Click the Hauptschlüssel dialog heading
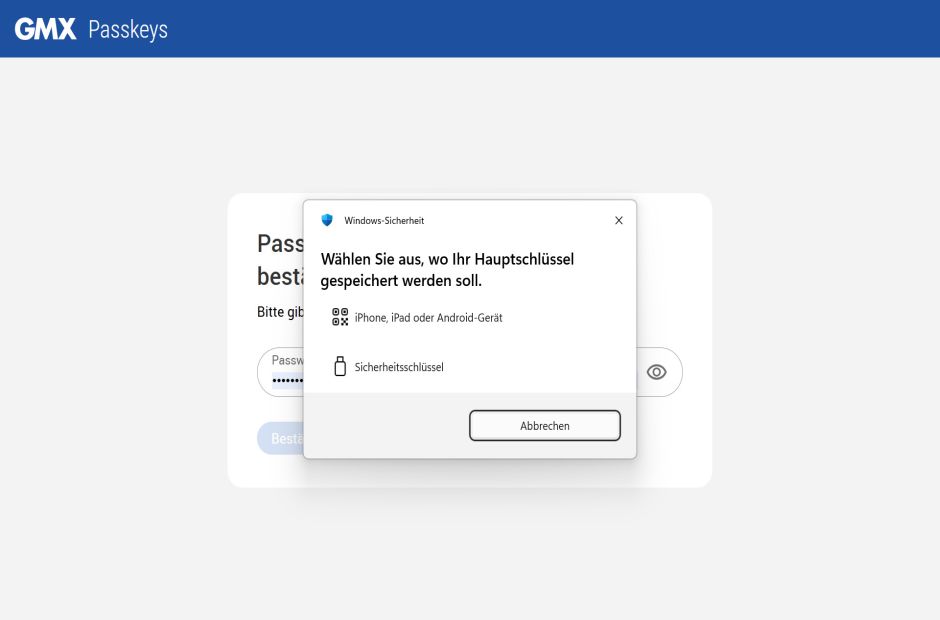 [x=447, y=270]
